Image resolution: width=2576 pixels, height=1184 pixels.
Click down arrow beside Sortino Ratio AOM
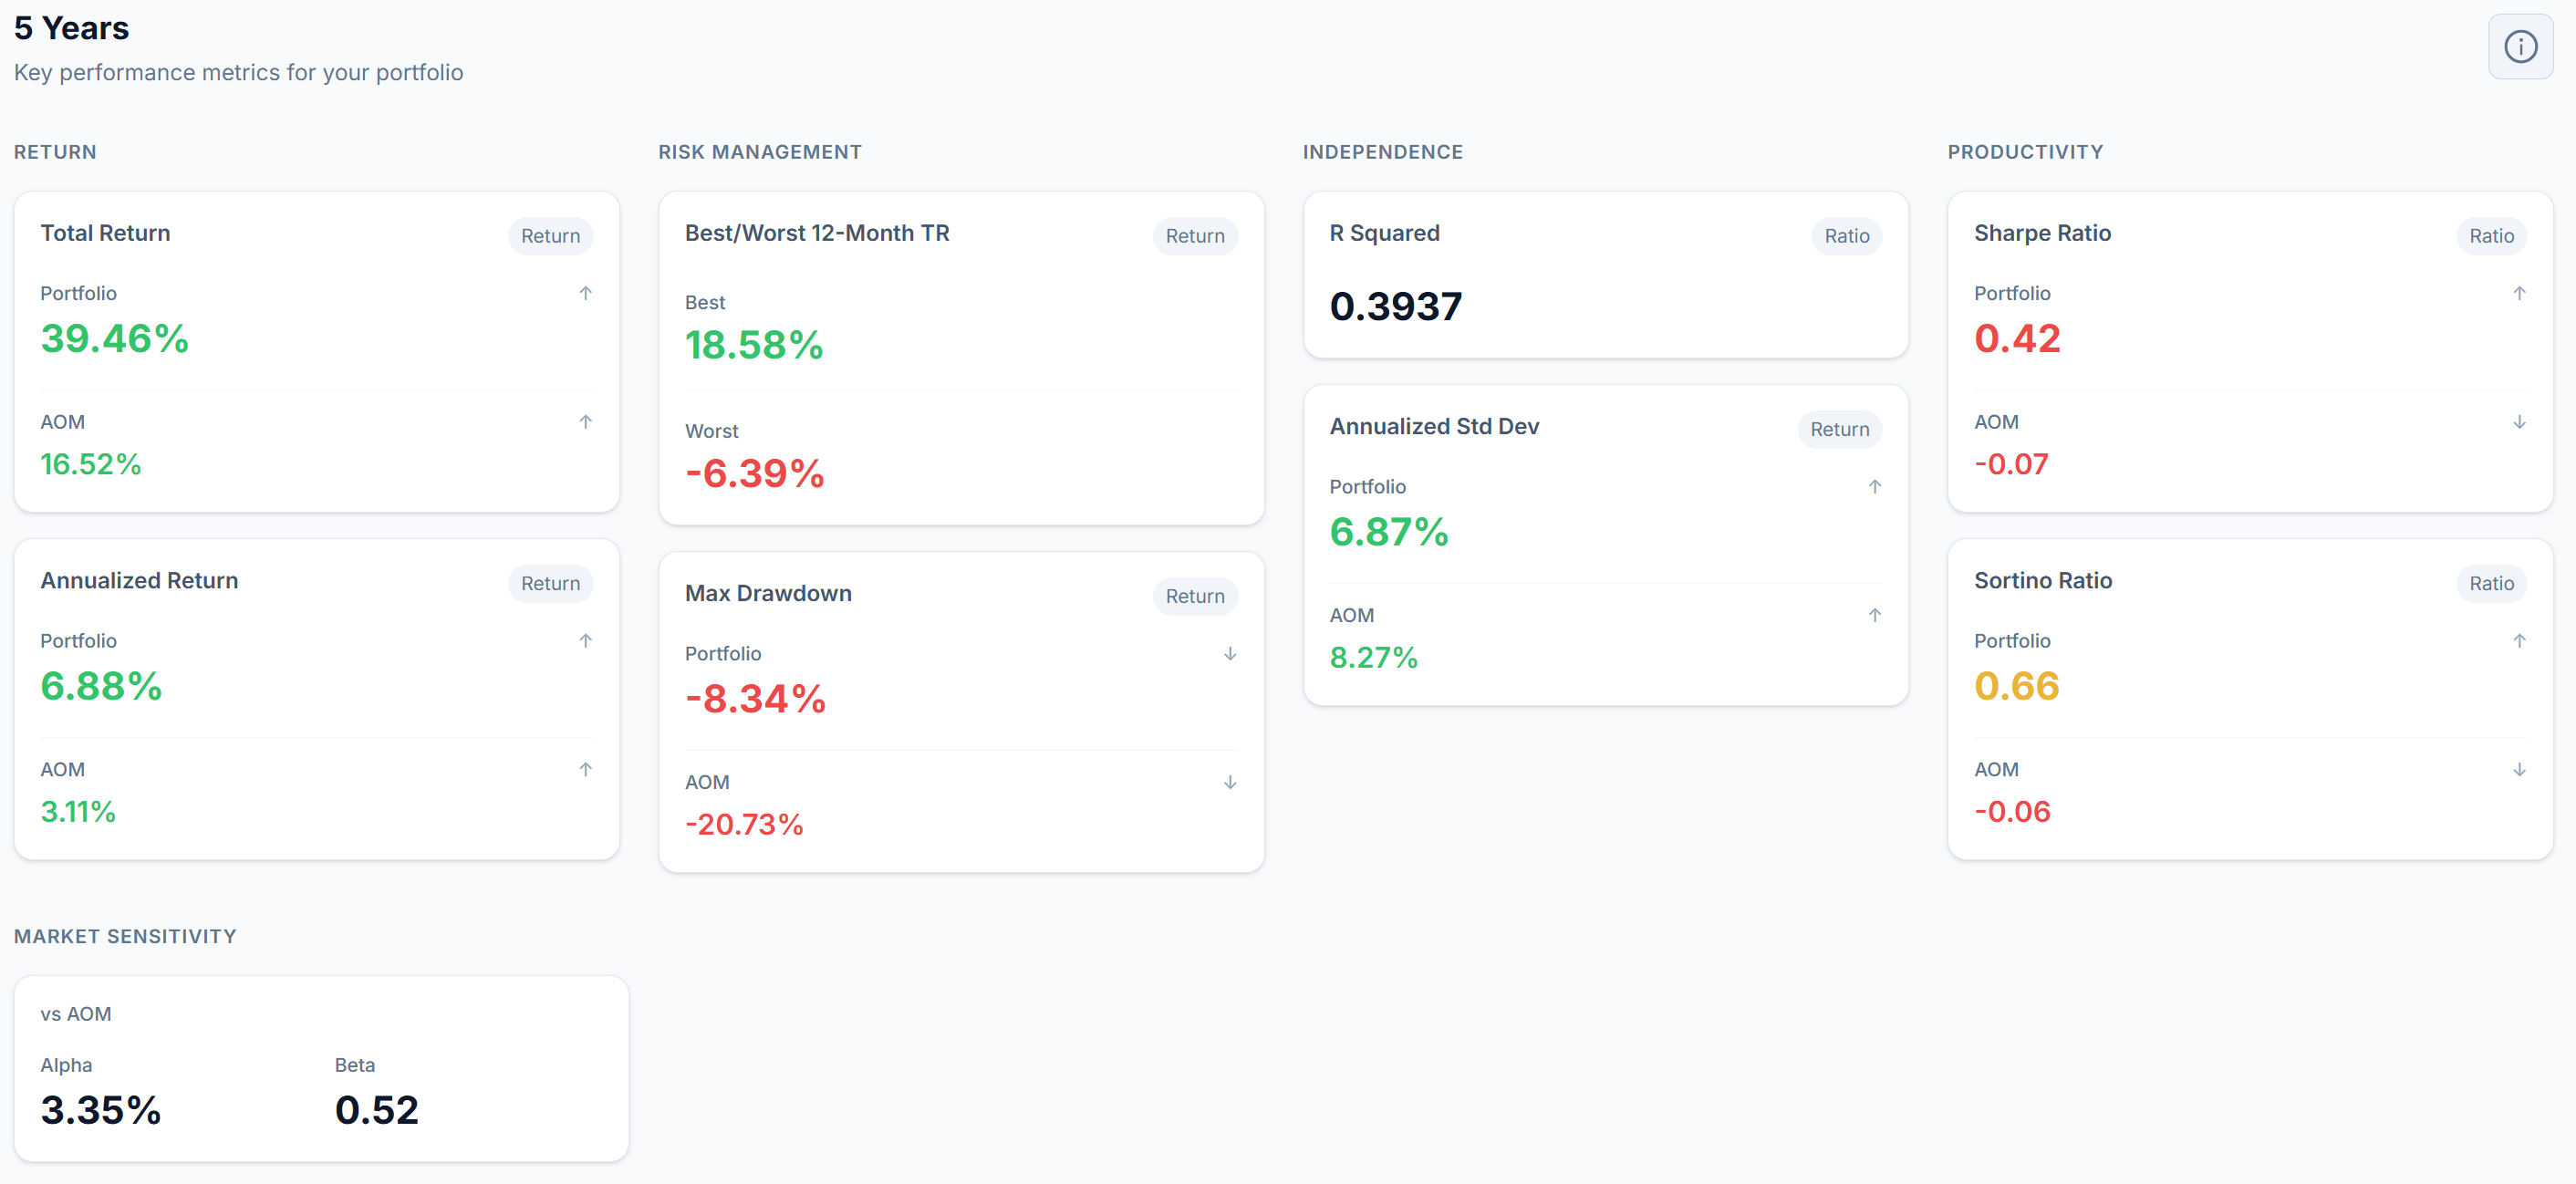pos(2519,769)
